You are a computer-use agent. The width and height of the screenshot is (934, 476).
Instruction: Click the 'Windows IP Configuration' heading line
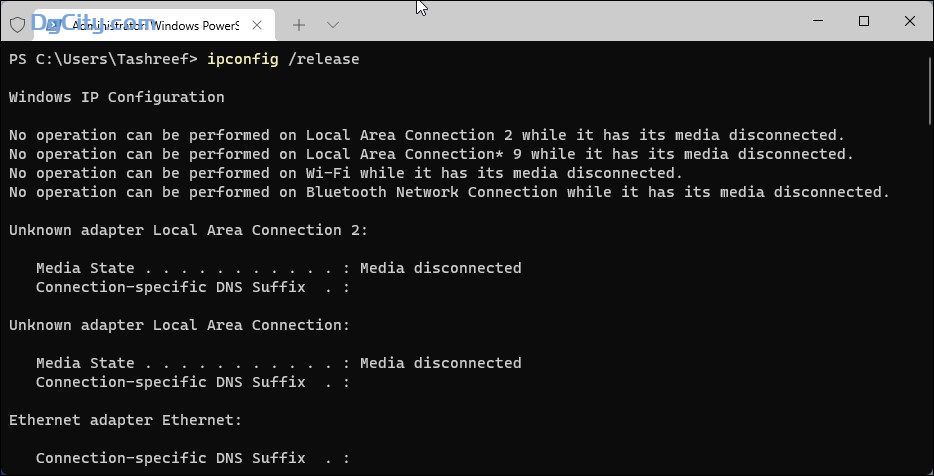(117, 97)
